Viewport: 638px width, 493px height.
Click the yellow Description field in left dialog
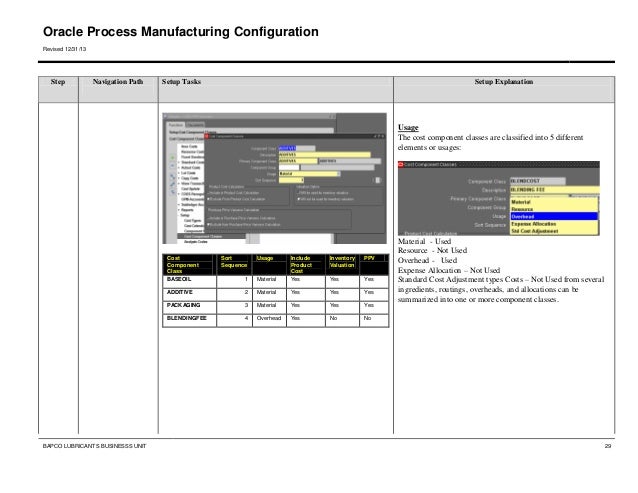tap(325, 155)
